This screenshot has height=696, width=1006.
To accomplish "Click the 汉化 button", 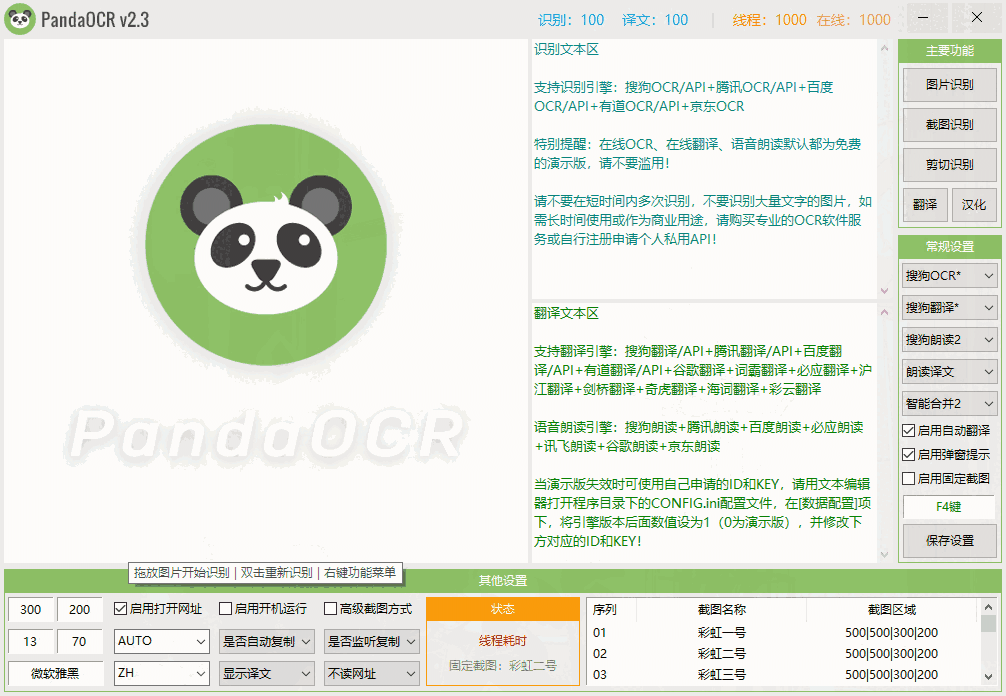I will 975,205.
